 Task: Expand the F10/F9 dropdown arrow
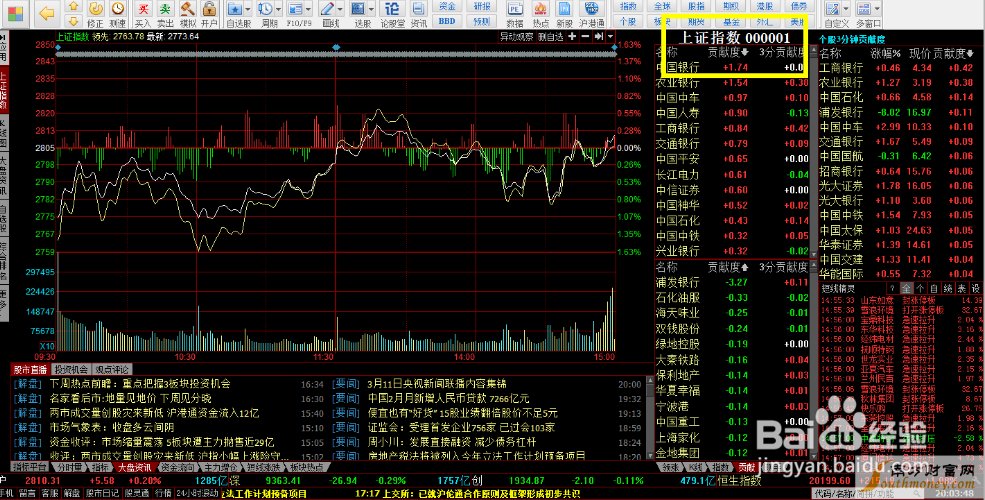(x=310, y=9)
